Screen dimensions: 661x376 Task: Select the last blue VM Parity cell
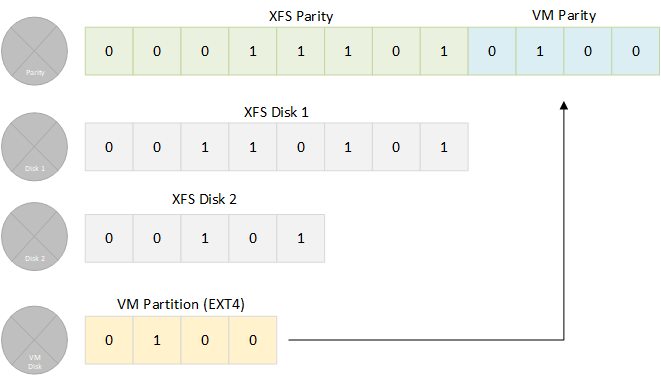[x=636, y=51]
